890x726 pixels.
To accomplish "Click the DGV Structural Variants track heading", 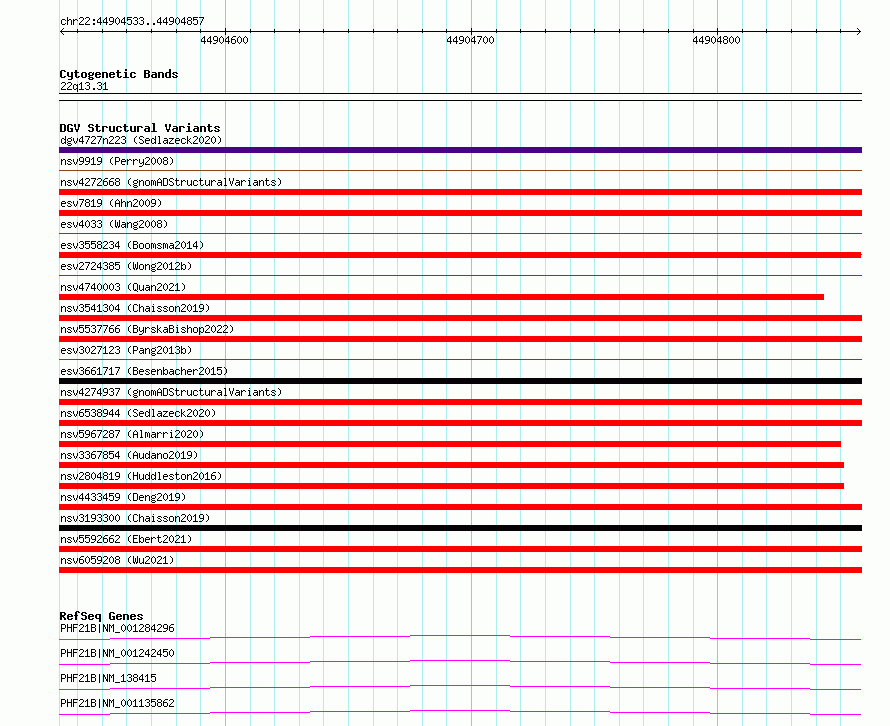I will click(x=140, y=128).
